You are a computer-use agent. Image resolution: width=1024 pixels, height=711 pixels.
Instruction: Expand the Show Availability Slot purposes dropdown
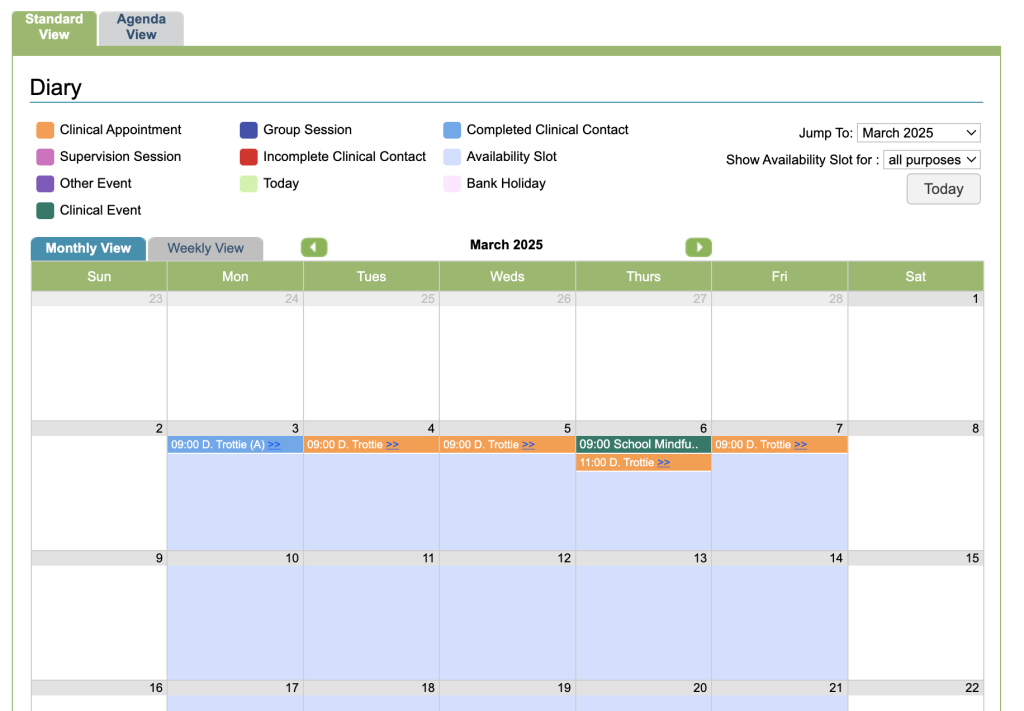click(x=931, y=160)
